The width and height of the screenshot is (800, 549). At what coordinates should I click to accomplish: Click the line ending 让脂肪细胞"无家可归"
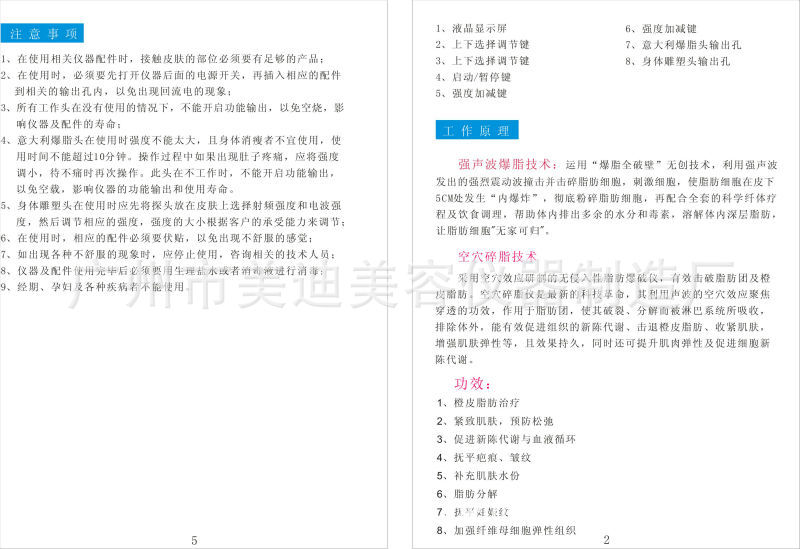coord(493,231)
